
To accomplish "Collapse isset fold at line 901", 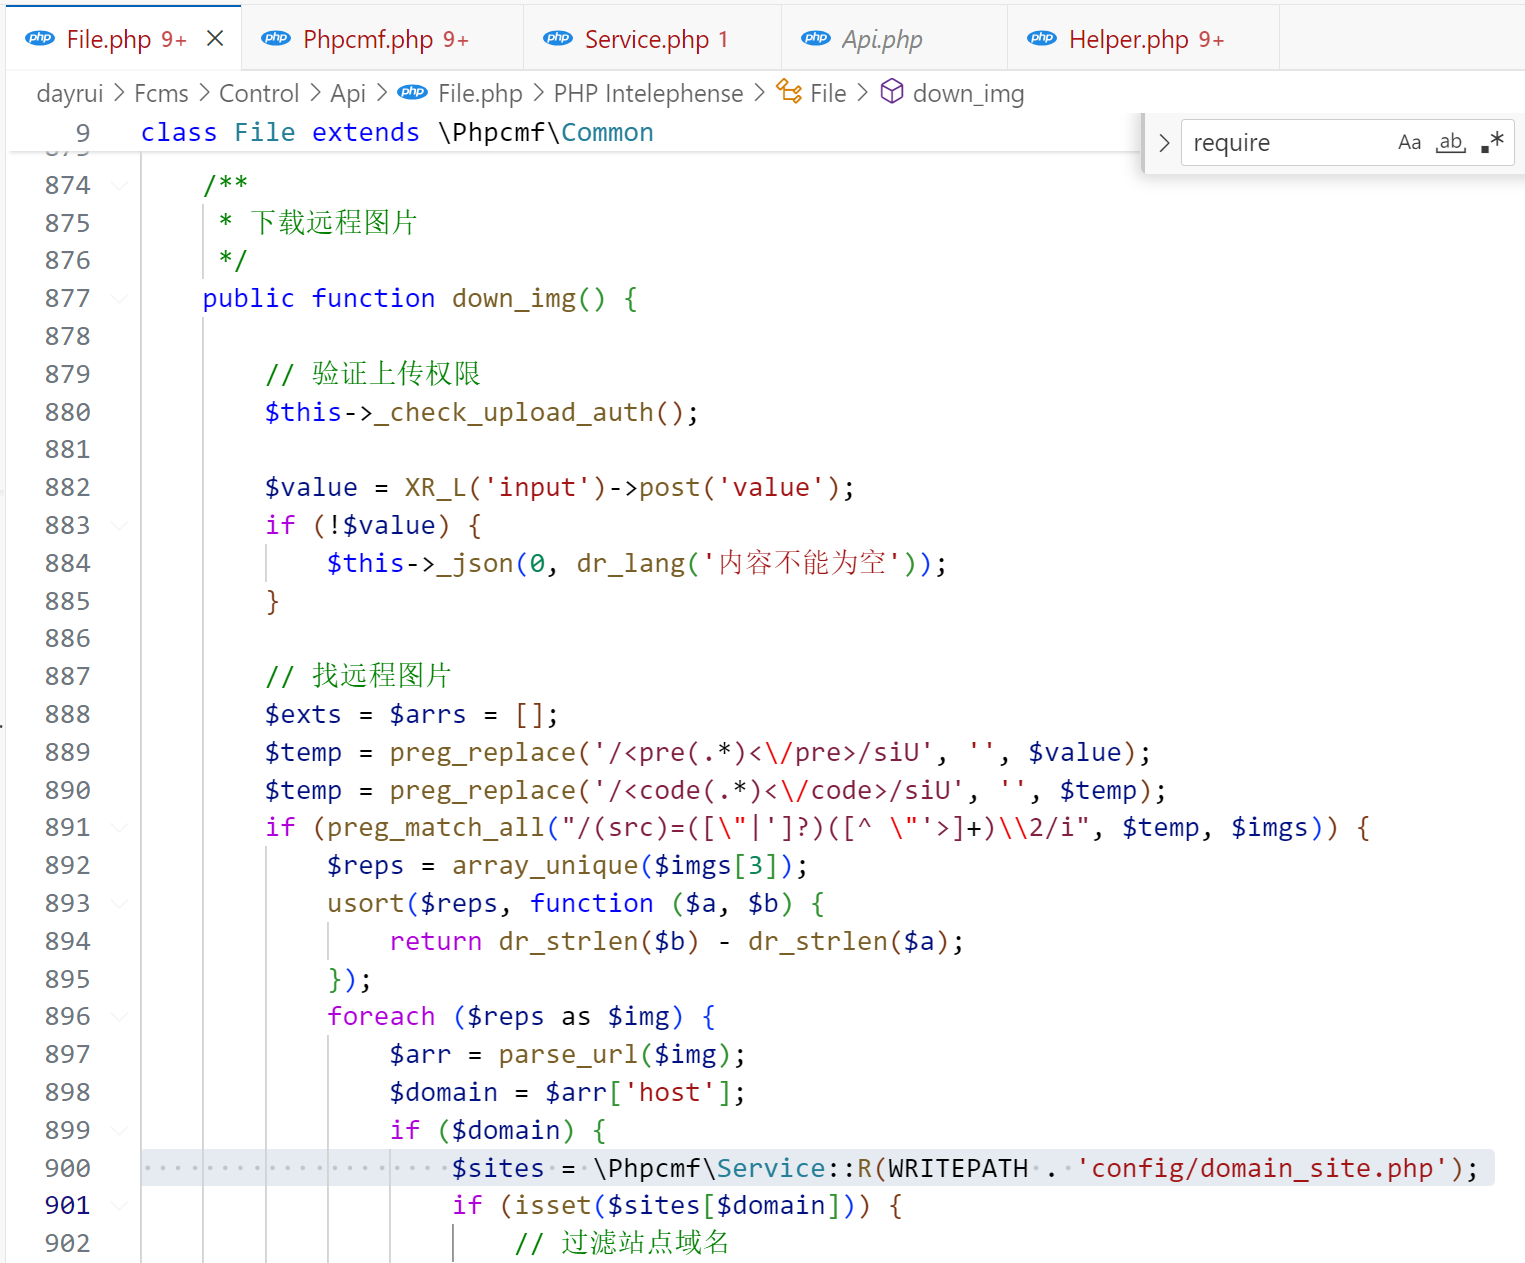I will click(x=120, y=1205).
